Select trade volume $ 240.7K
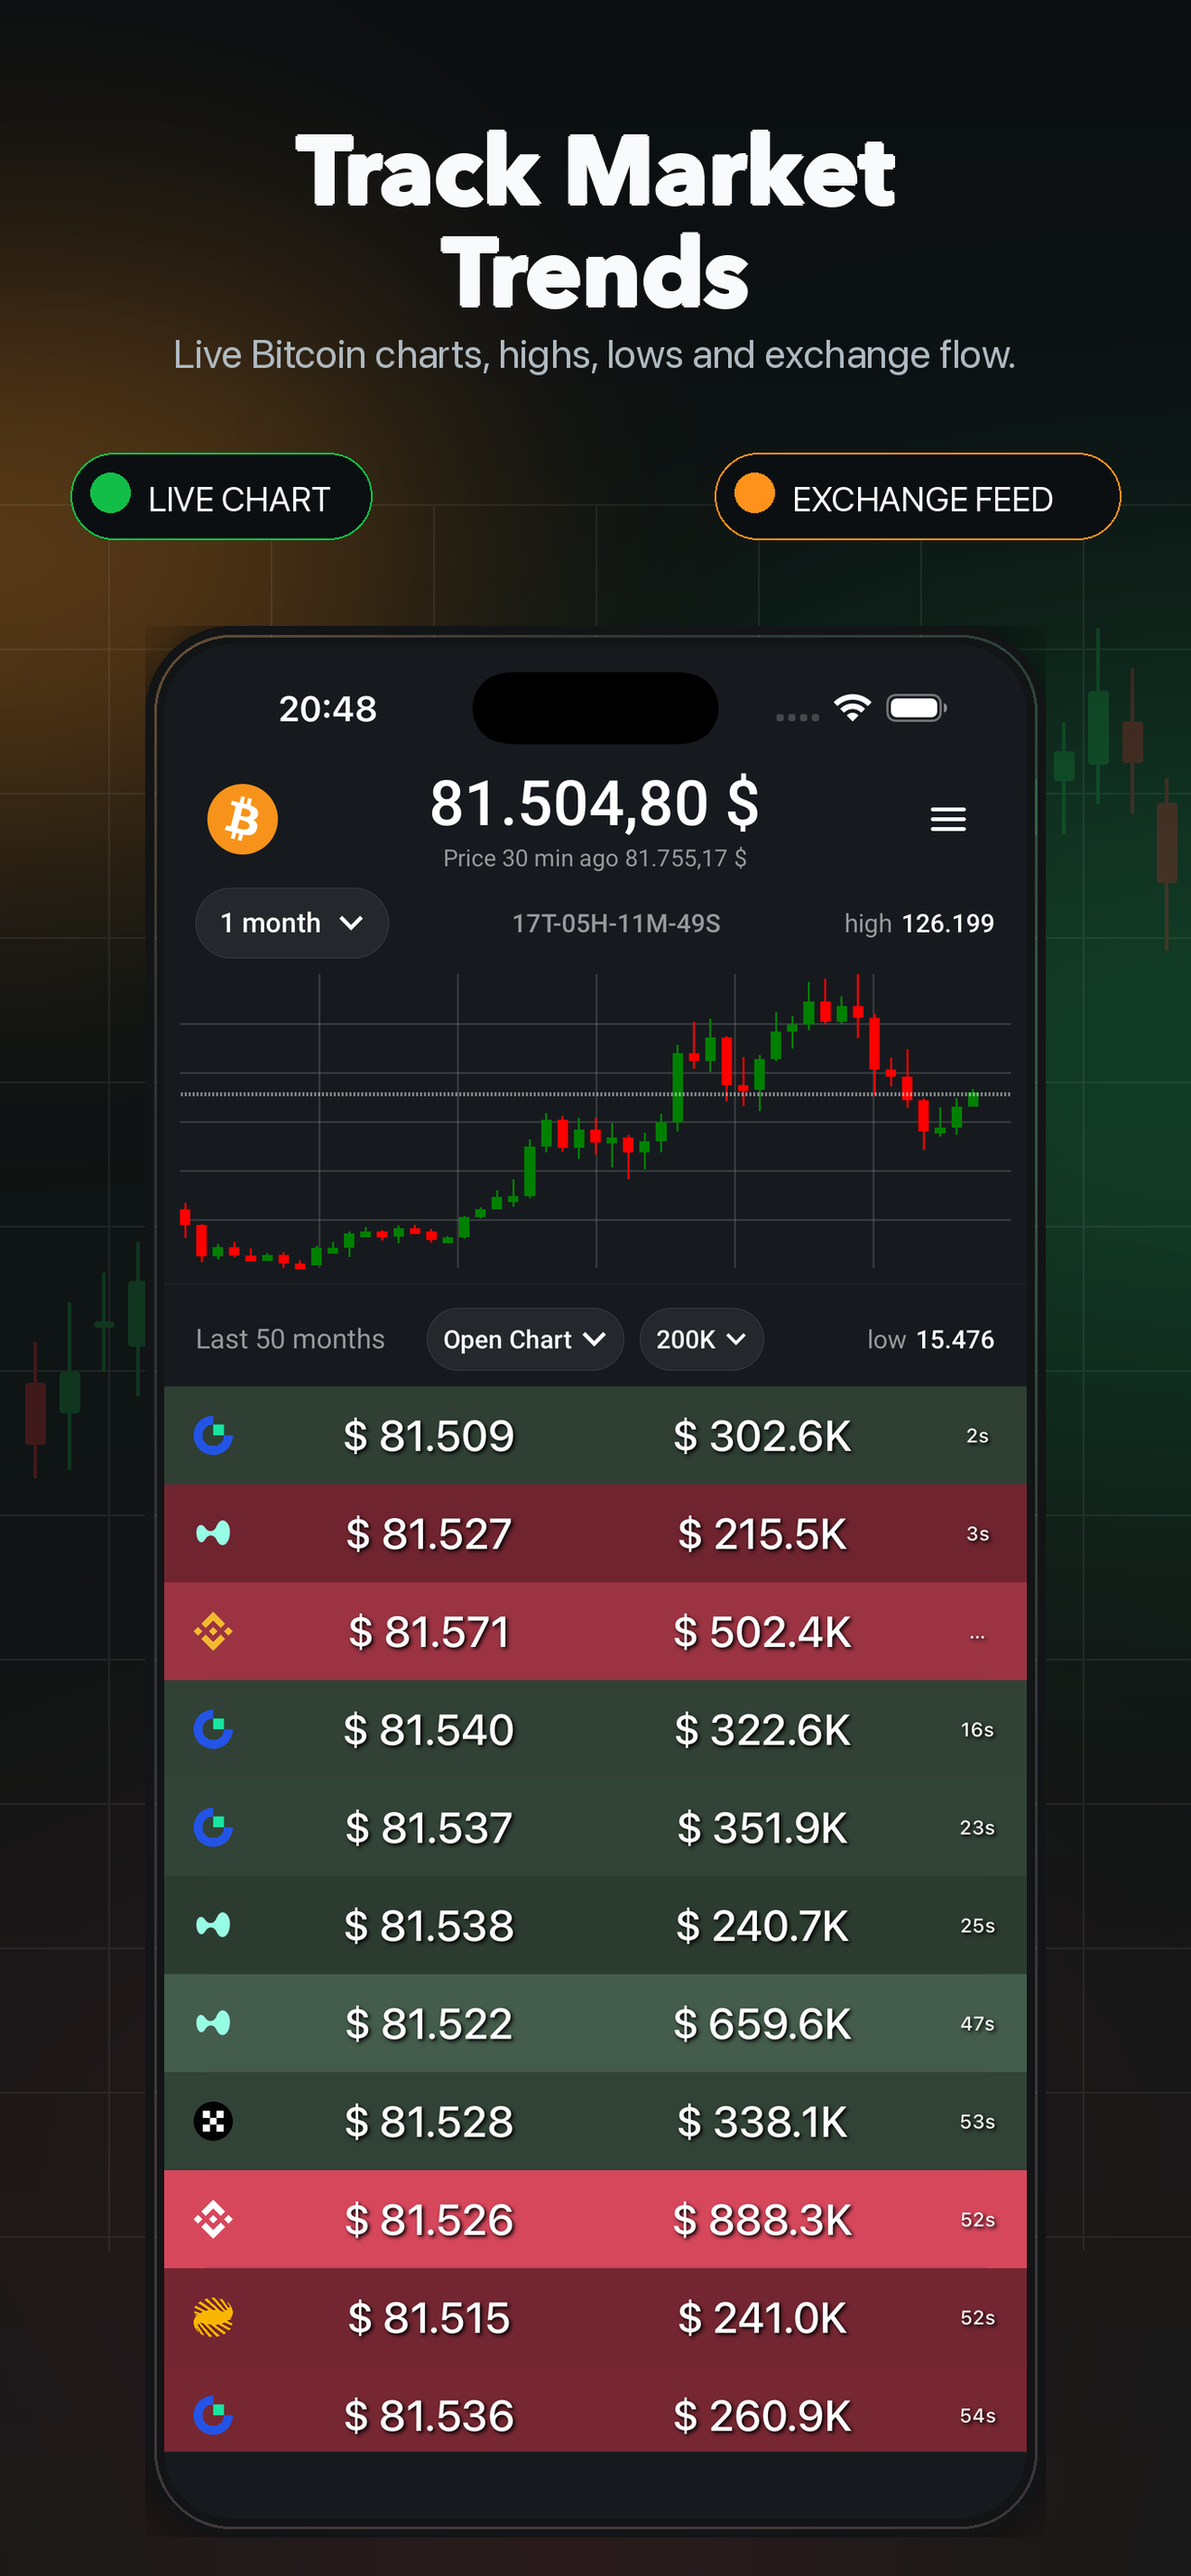The width and height of the screenshot is (1191, 2576). coord(762,1926)
